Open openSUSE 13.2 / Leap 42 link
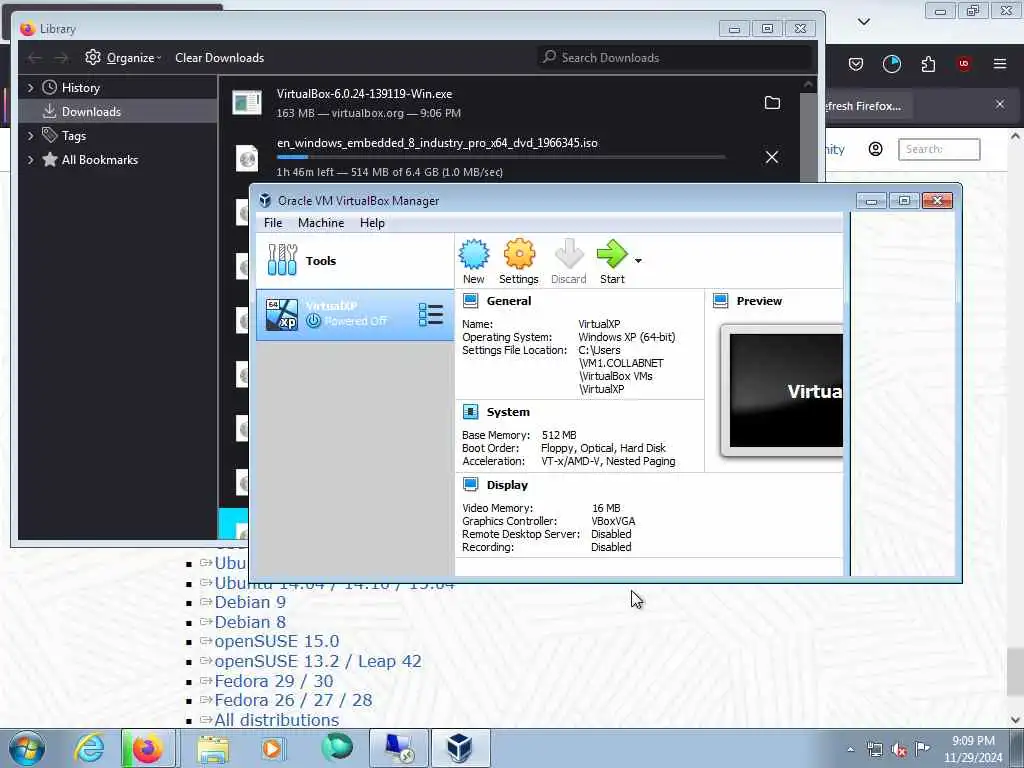 tap(318, 661)
